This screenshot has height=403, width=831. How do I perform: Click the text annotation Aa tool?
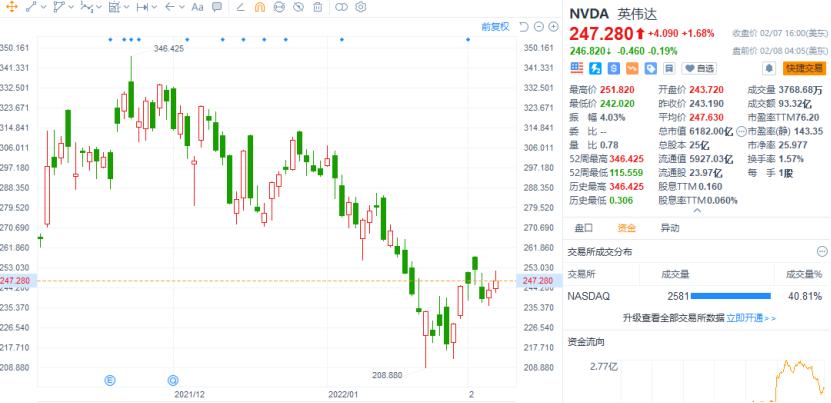click(x=197, y=7)
